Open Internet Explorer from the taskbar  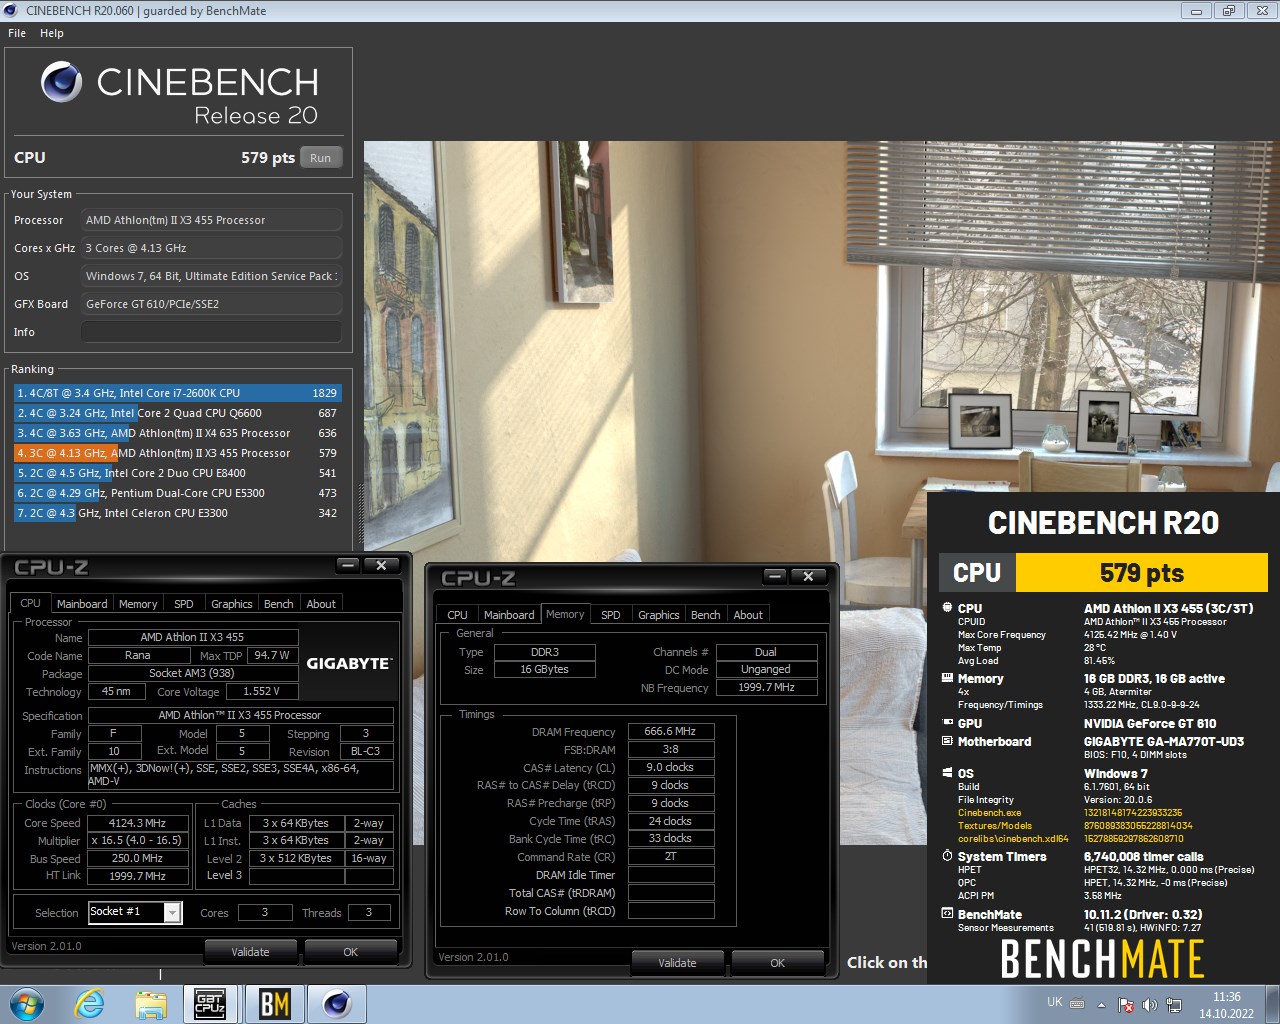coord(90,1004)
